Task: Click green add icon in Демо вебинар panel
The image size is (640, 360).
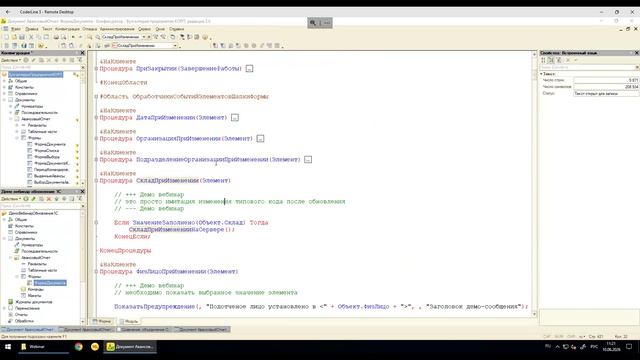Action: tap(26, 199)
